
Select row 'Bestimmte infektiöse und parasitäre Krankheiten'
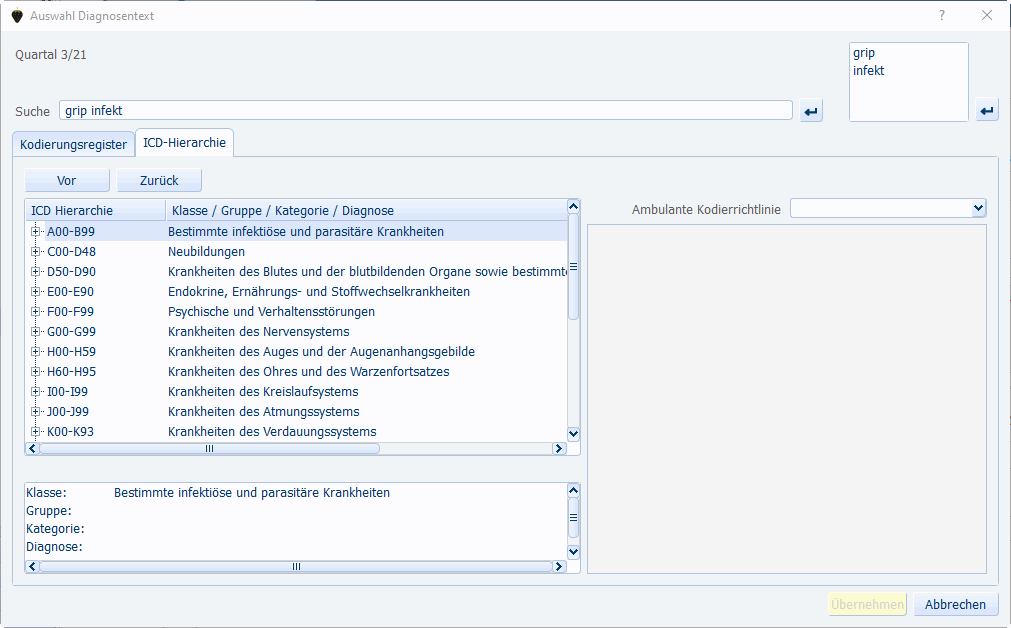[x=306, y=231]
